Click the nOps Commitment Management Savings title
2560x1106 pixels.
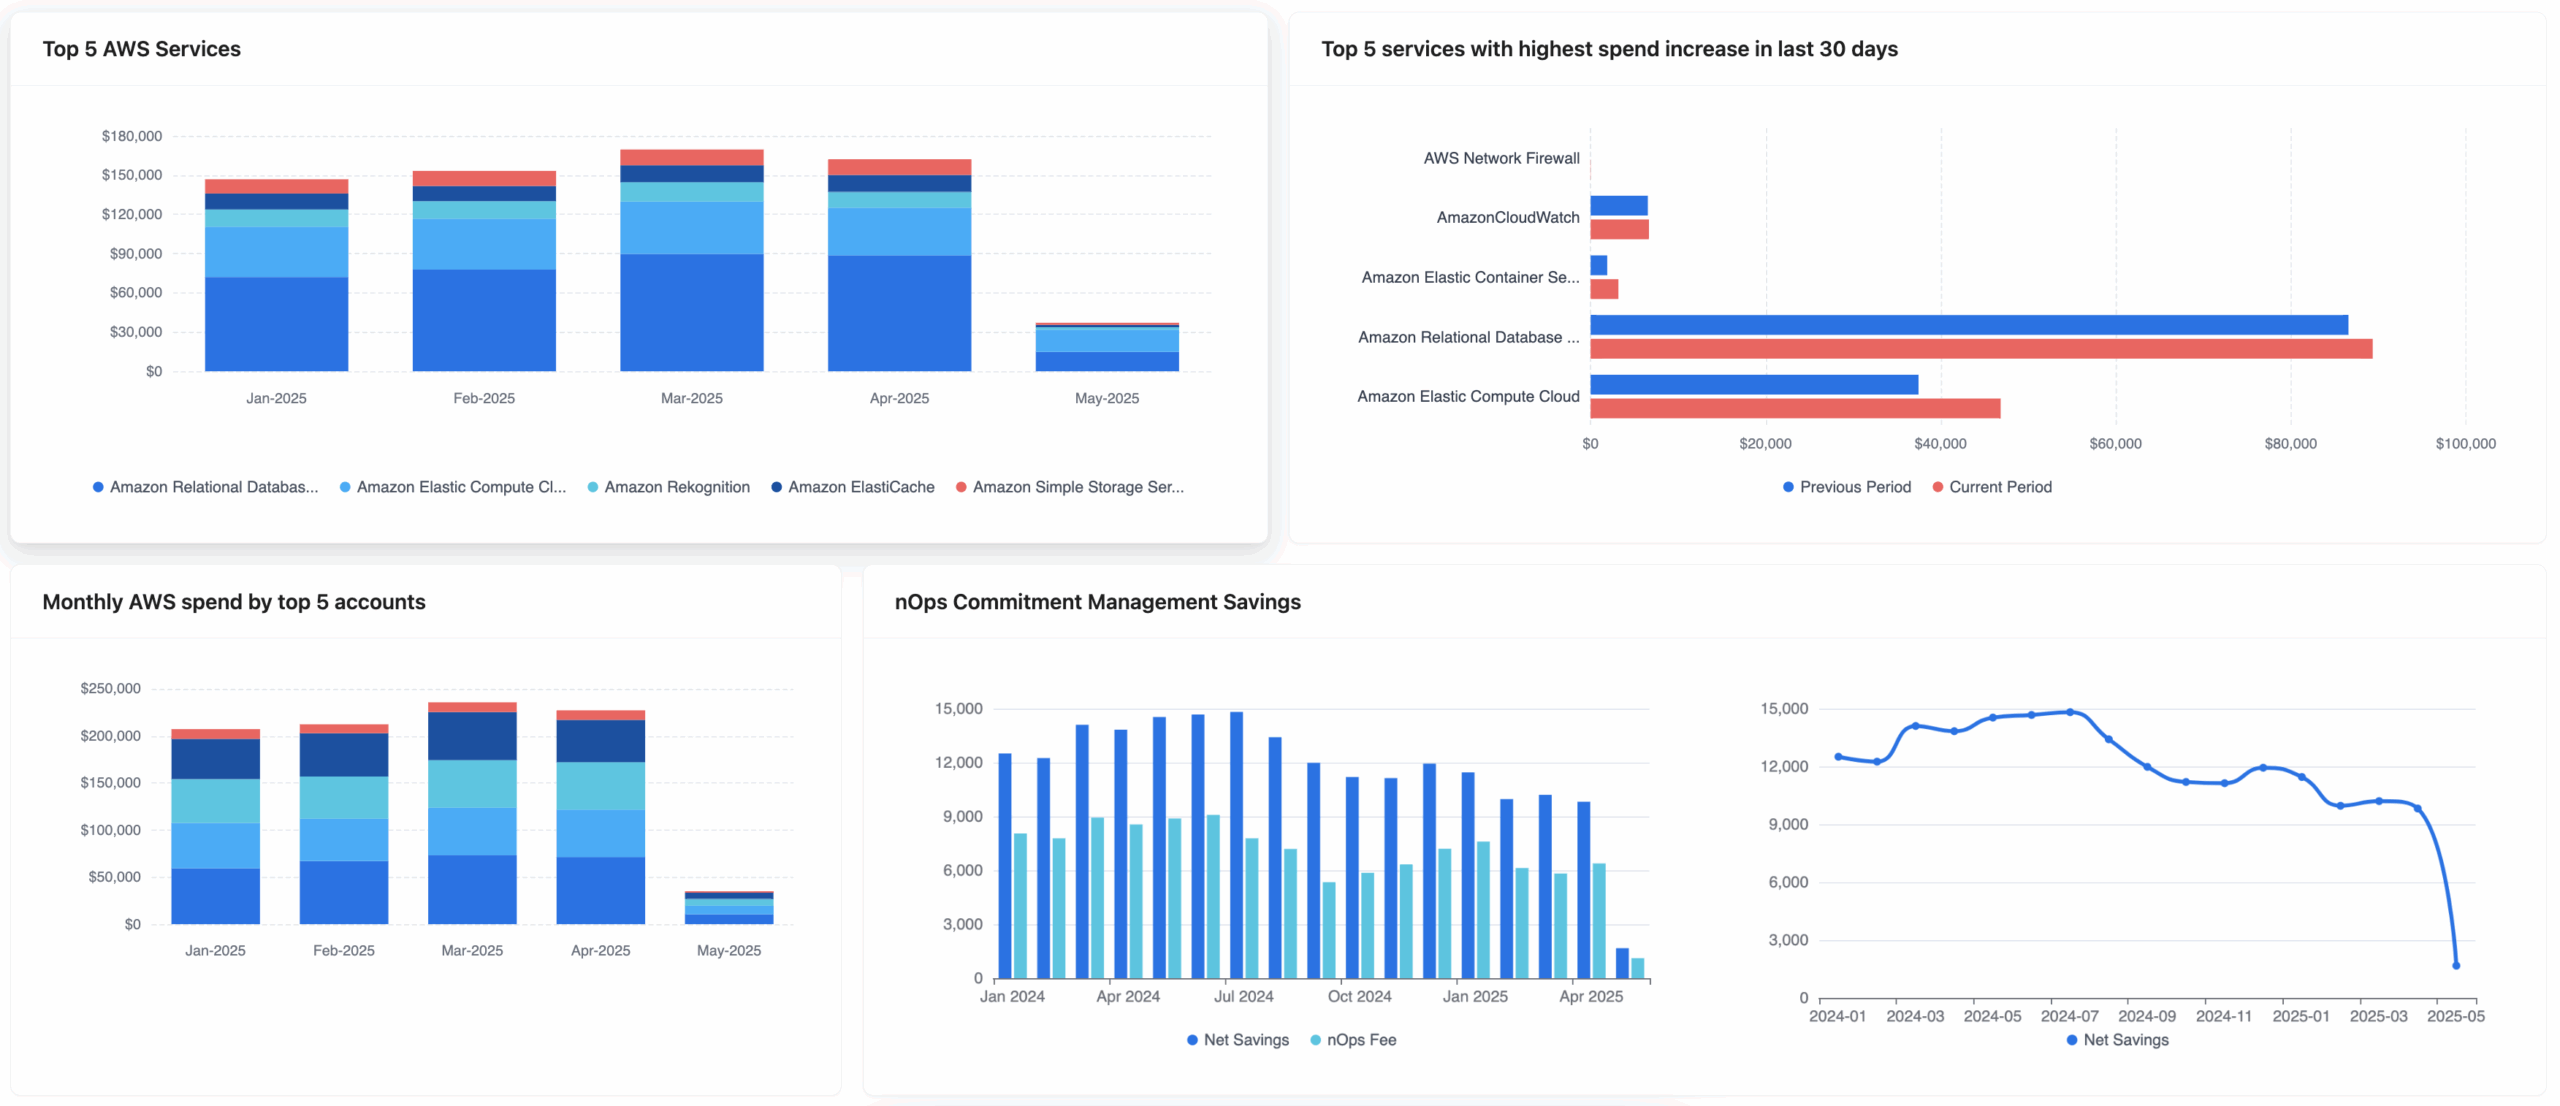1097,602
